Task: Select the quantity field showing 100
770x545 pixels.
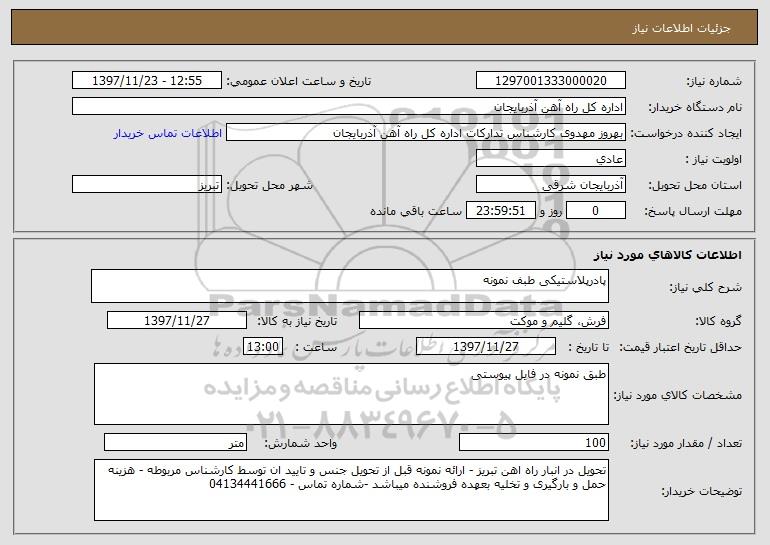Action: (x=534, y=442)
